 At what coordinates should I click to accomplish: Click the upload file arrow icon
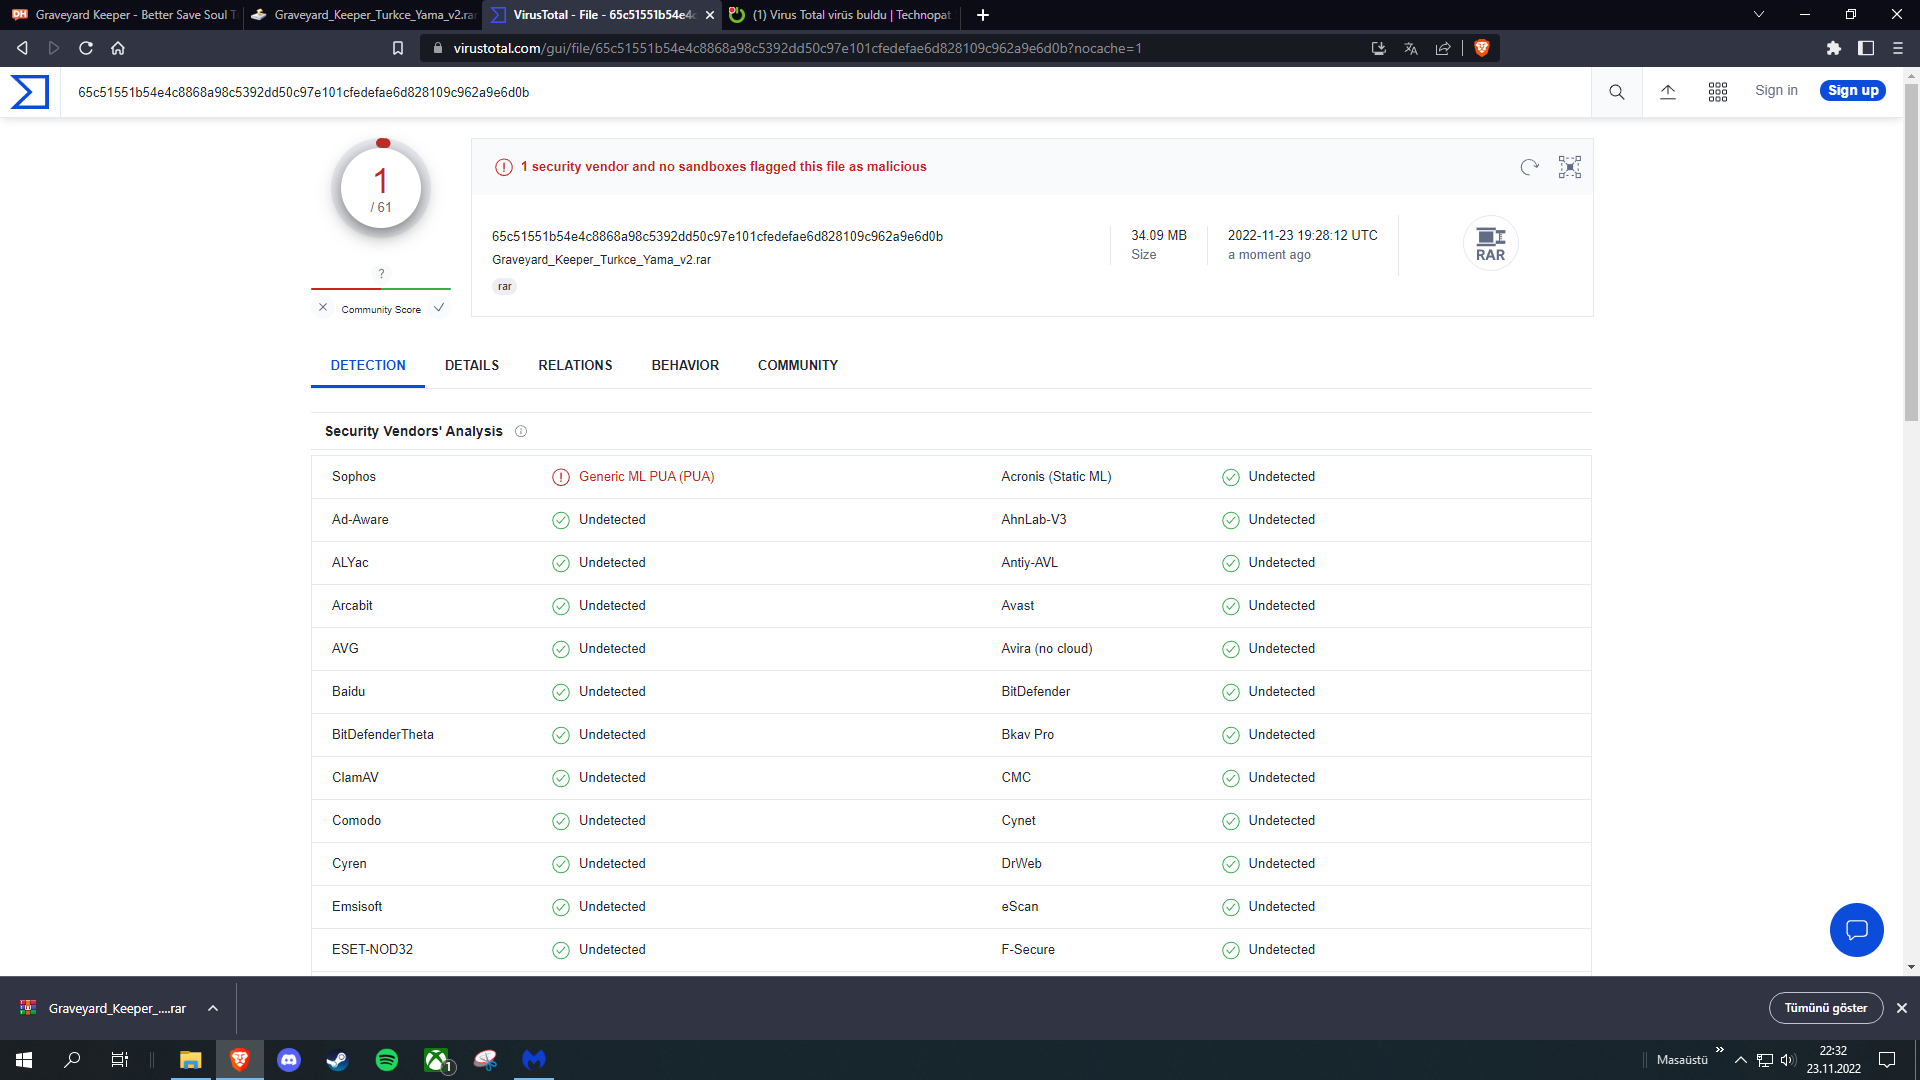pyautogui.click(x=1667, y=92)
